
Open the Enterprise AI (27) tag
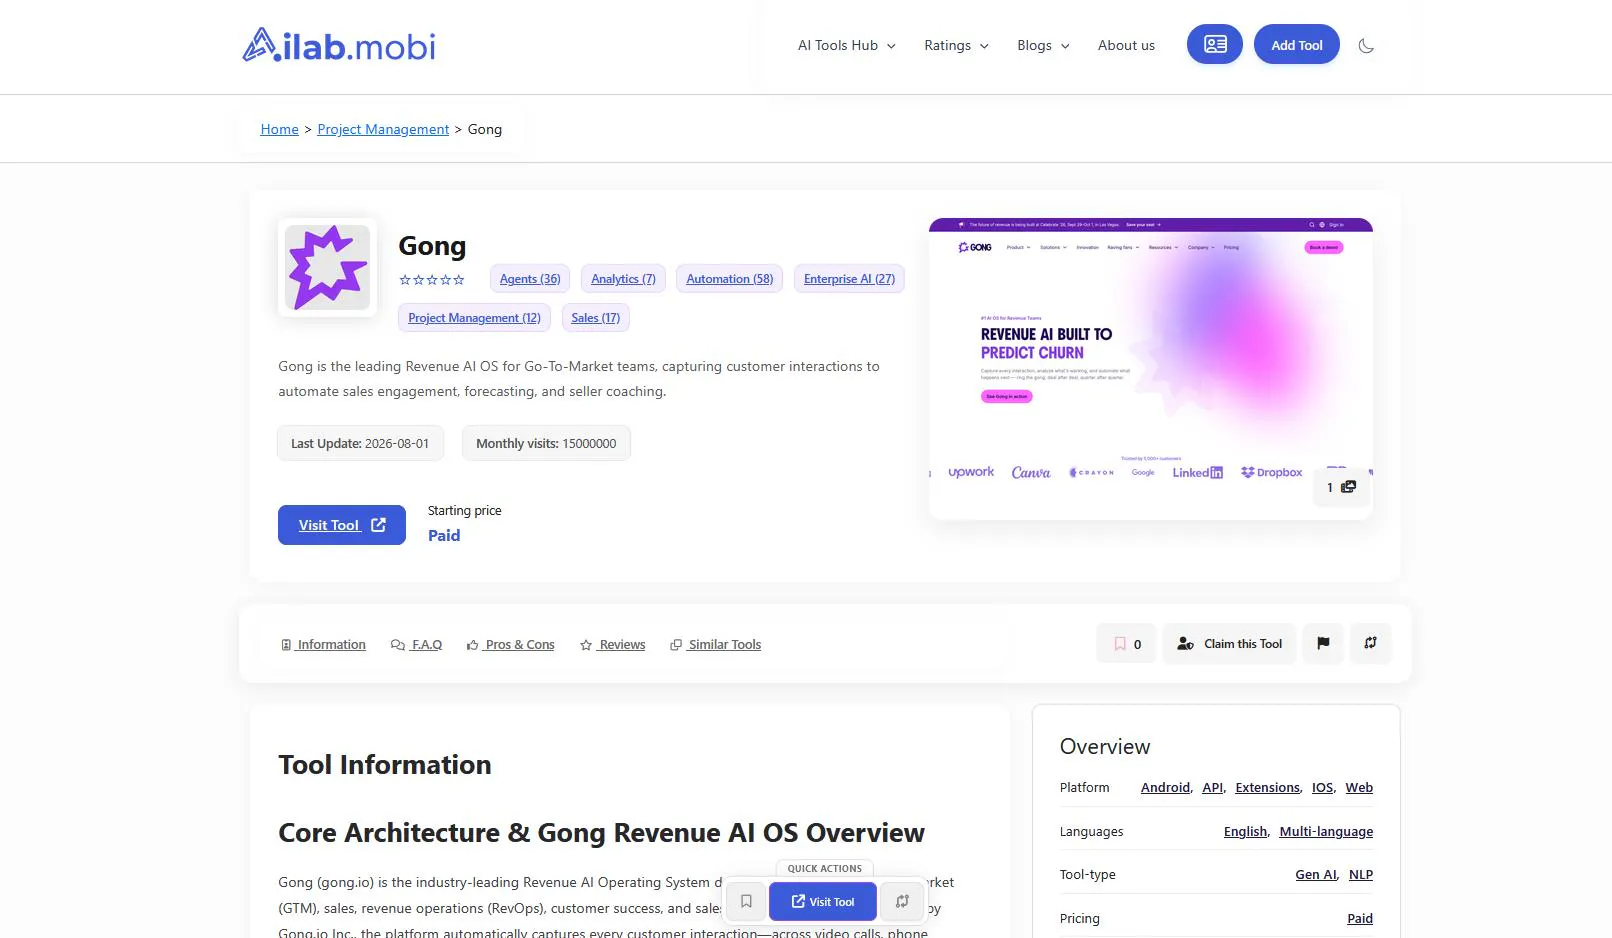[x=849, y=279]
